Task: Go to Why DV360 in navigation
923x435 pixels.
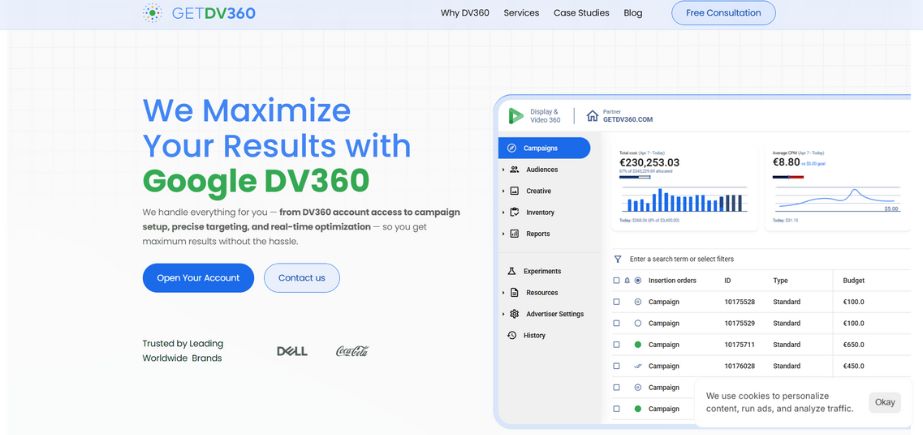Action: pos(465,13)
